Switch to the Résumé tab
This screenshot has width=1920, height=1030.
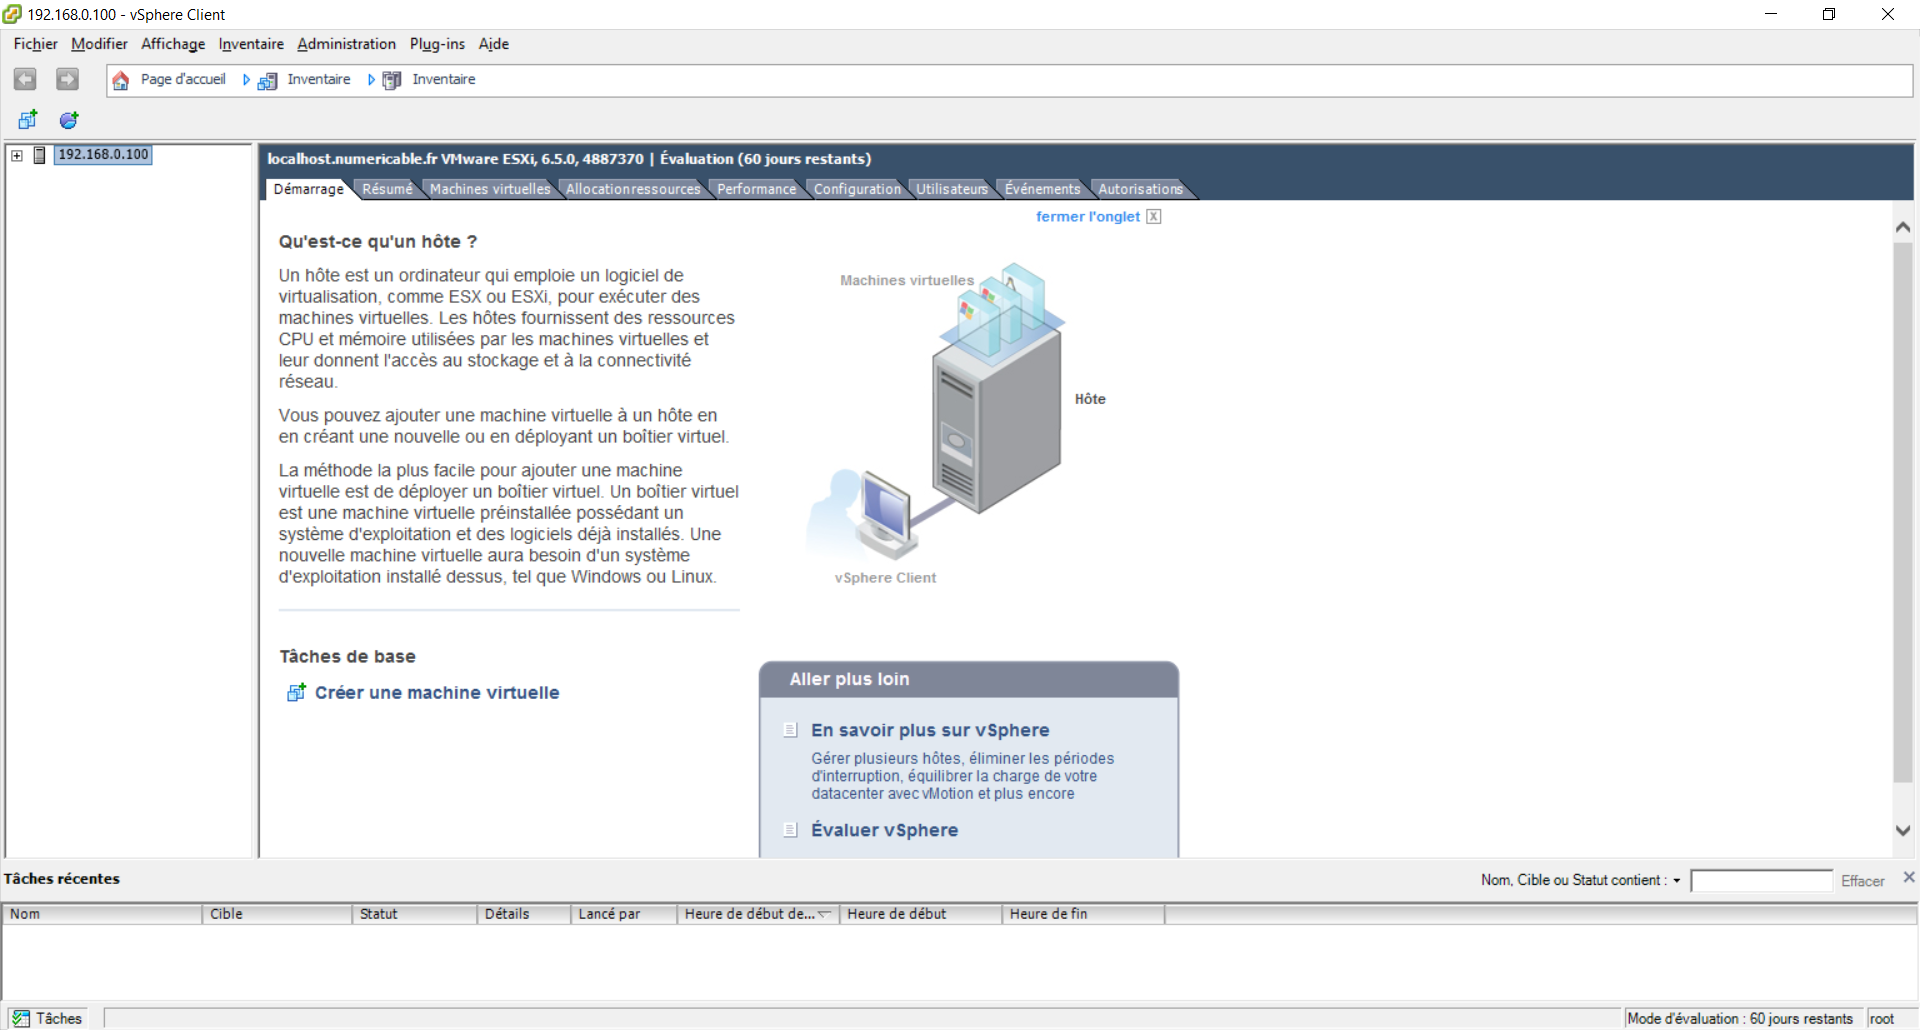[387, 189]
